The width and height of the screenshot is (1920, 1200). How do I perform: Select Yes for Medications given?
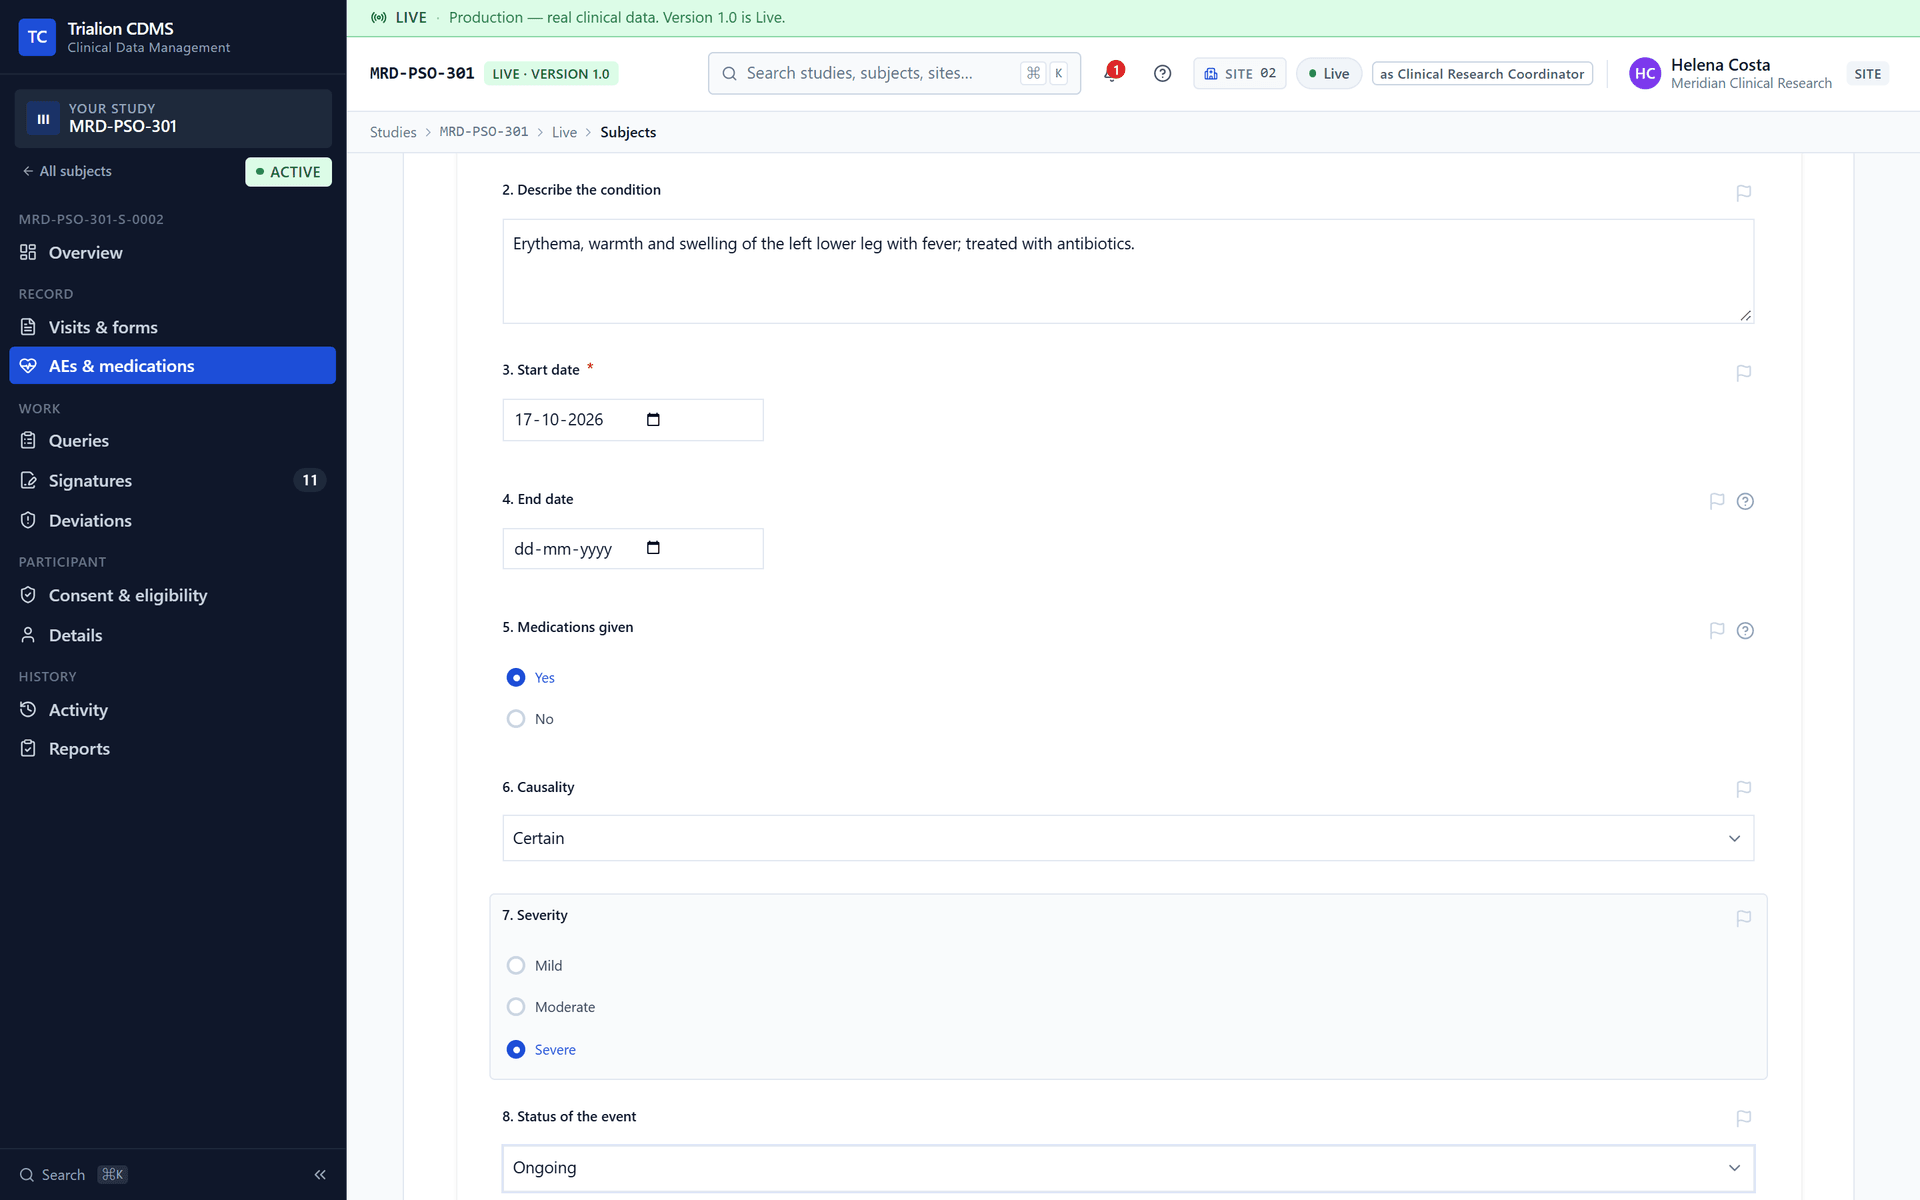click(x=516, y=678)
